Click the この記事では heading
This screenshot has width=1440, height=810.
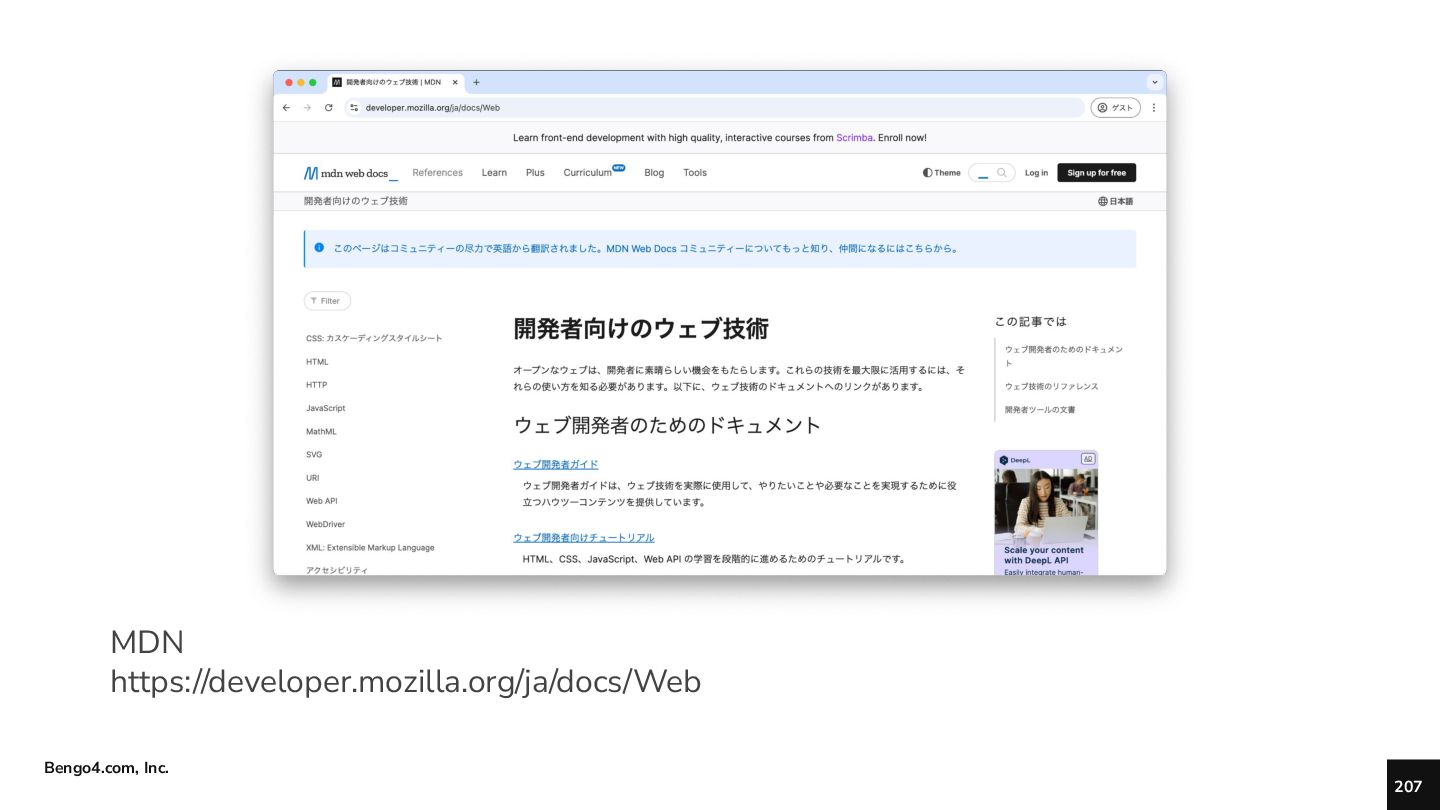pos(1030,322)
